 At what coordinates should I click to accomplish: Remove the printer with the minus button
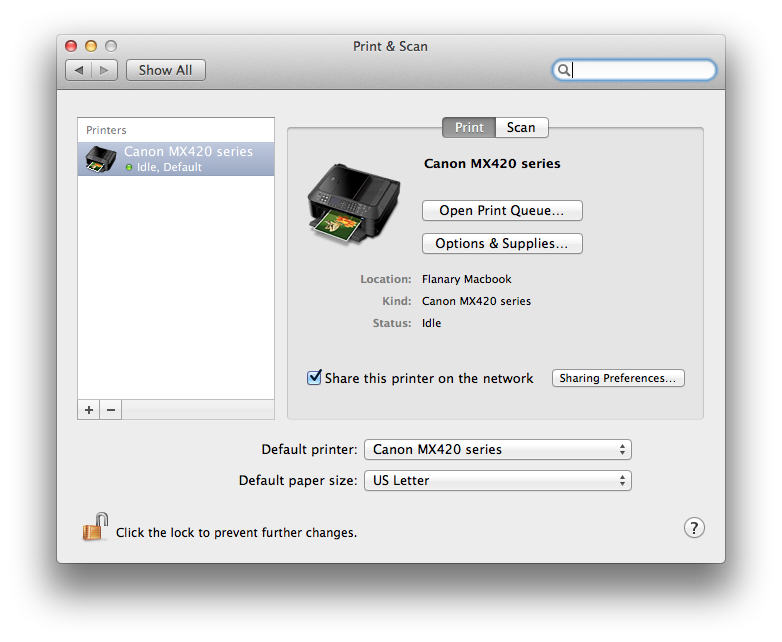pyautogui.click(x=111, y=410)
